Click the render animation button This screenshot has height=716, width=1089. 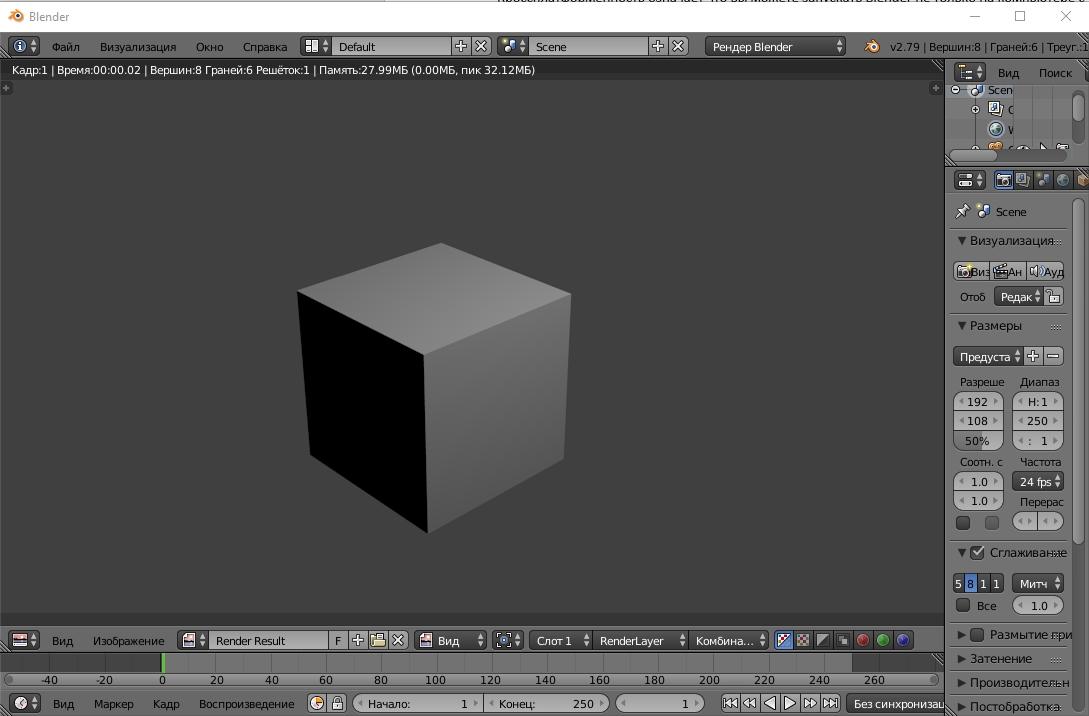tap(1007, 271)
